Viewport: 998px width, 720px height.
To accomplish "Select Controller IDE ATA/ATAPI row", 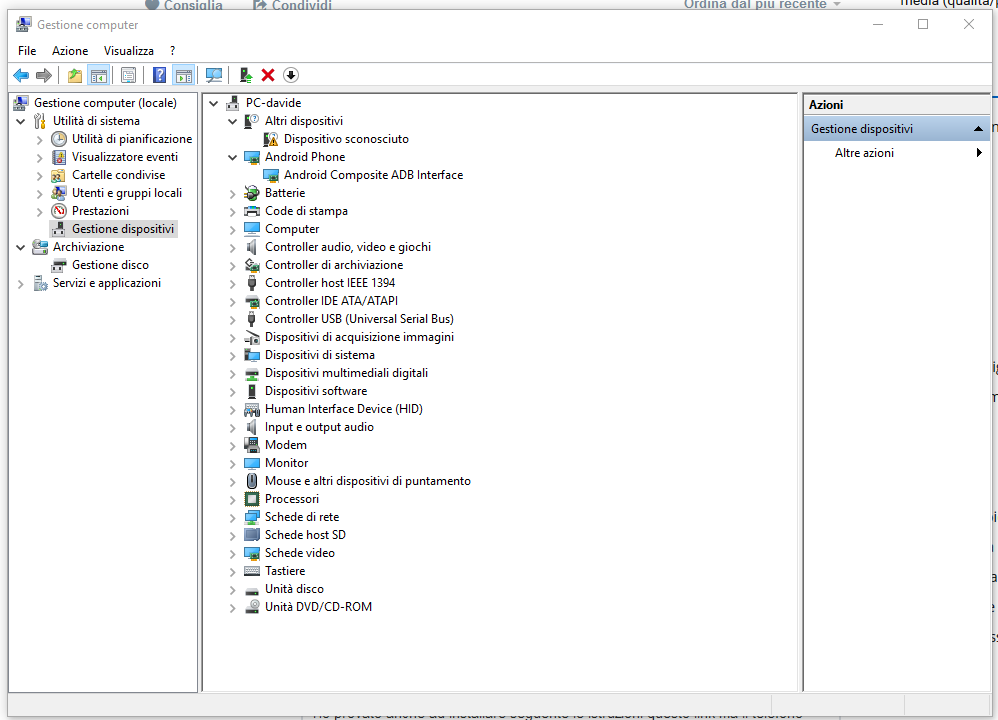I will coord(331,301).
